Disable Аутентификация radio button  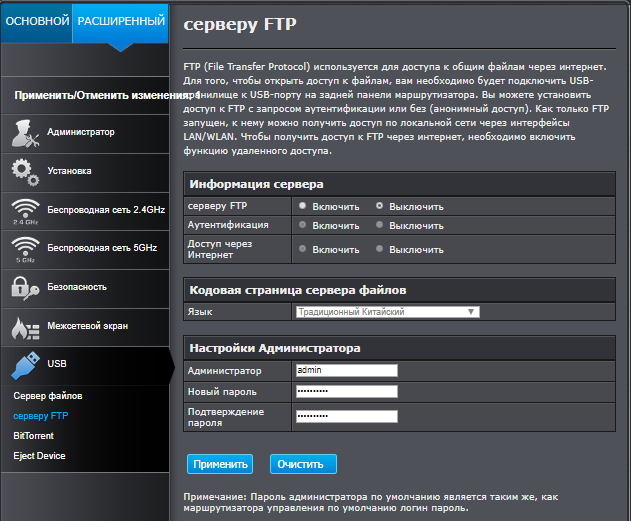pyautogui.click(x=379, y=225)
